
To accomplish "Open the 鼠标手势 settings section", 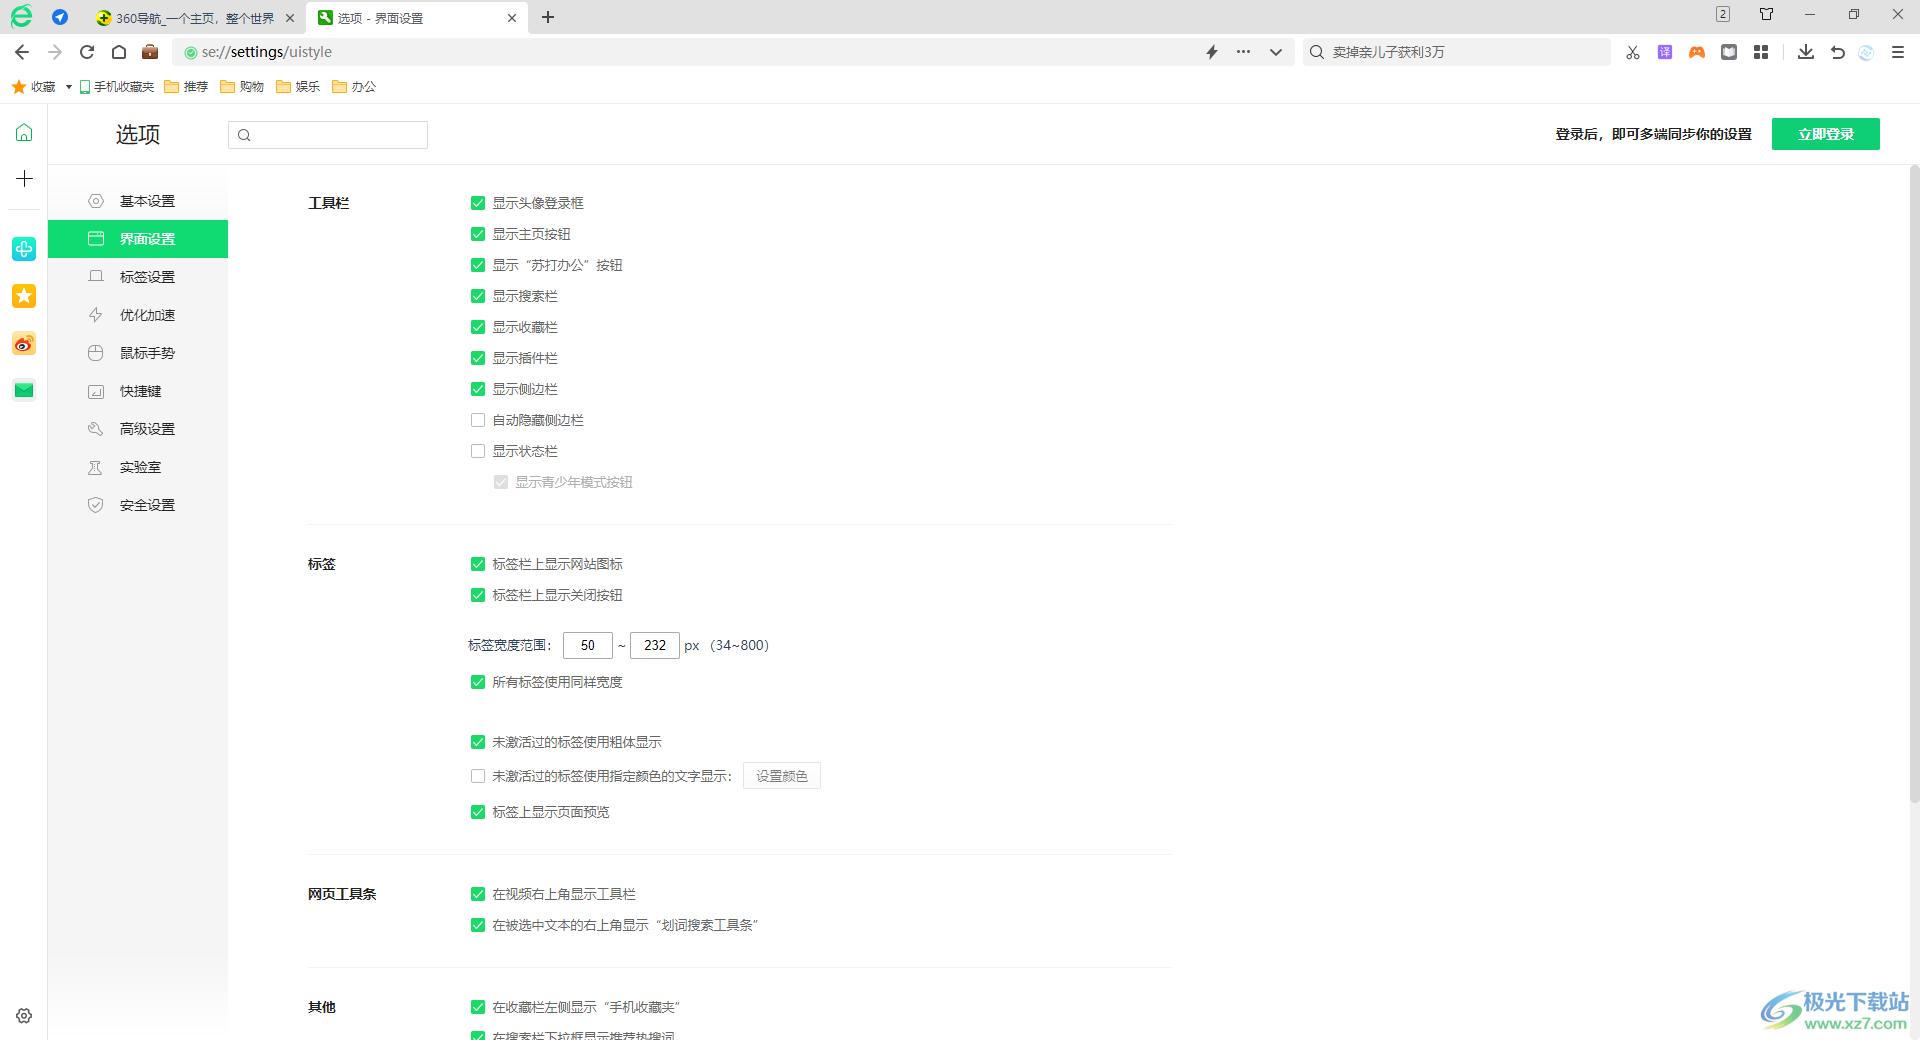I will (138, 353).
